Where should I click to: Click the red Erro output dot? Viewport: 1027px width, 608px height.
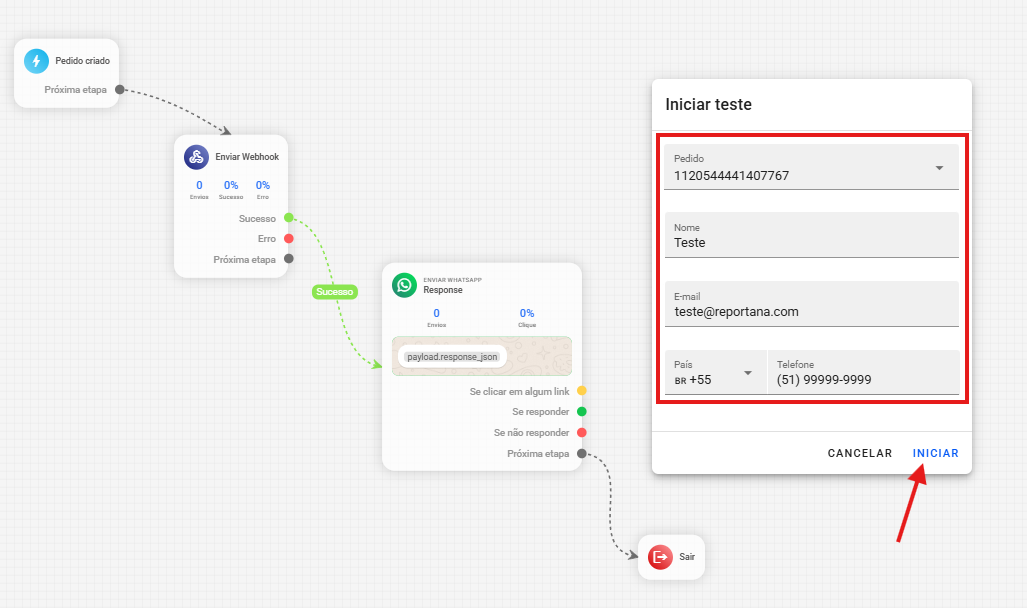(288, 239)
